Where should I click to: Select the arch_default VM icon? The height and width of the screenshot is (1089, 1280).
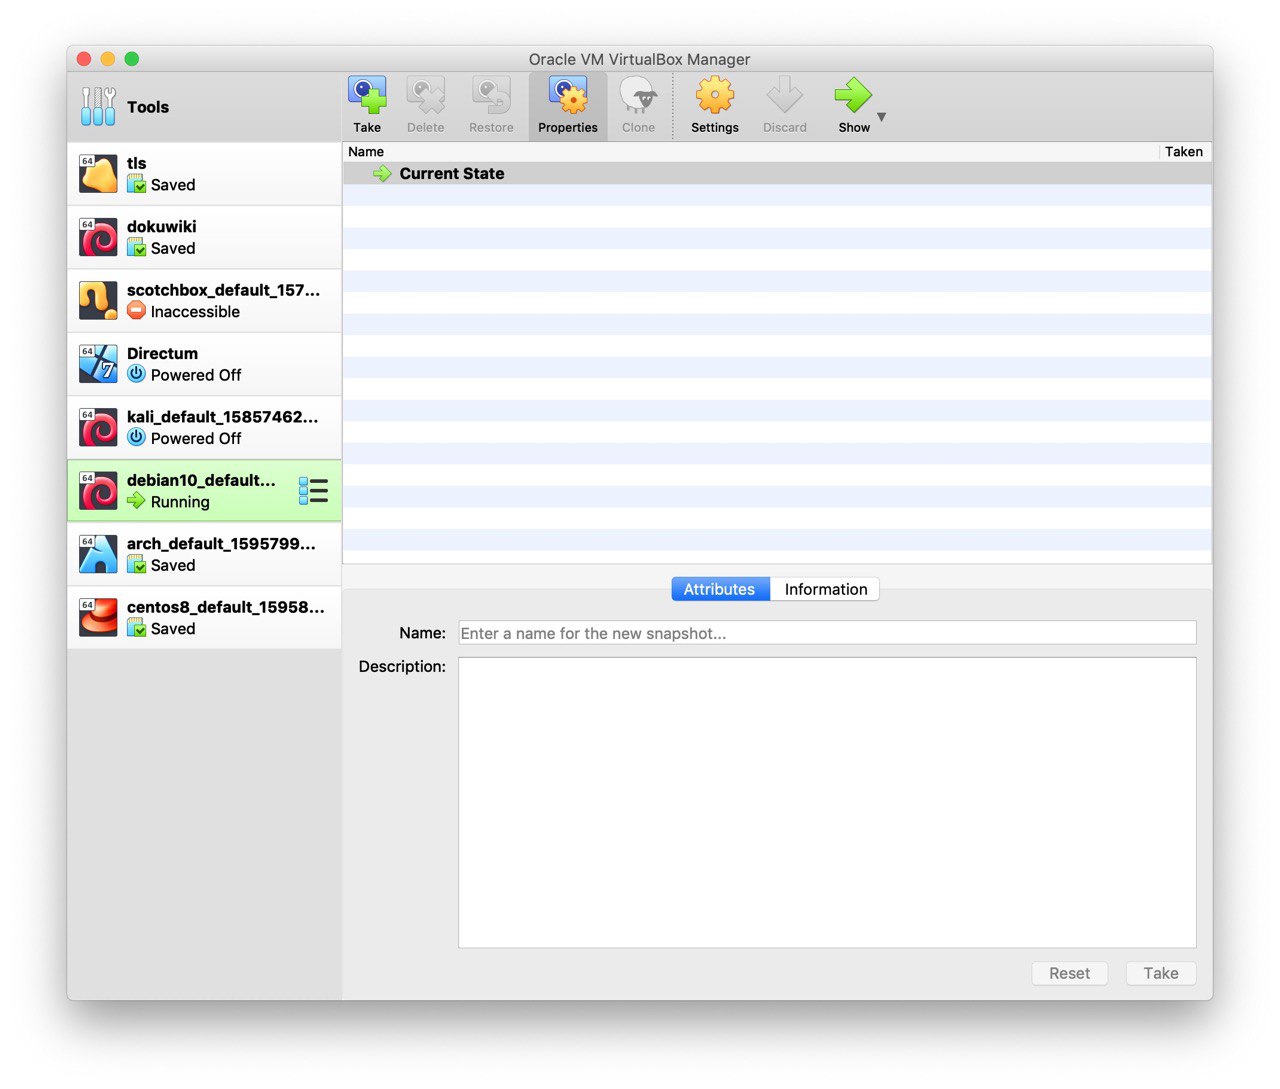coord(98,554)
